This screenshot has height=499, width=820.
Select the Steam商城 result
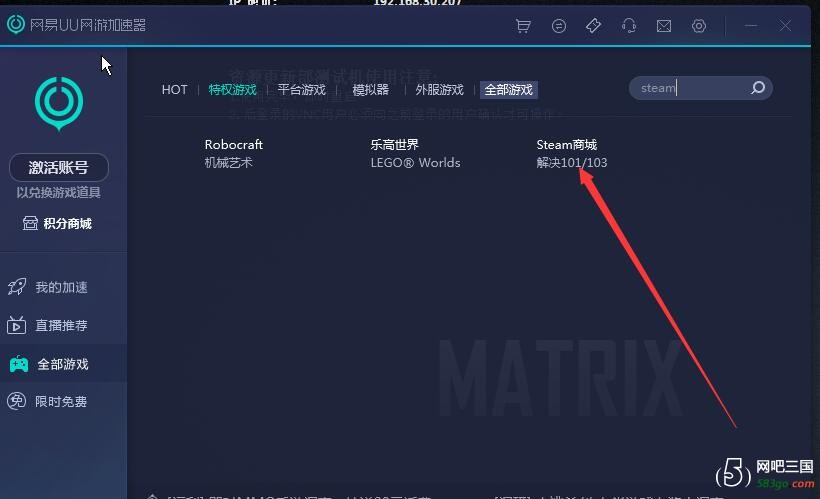pos(572,153)
